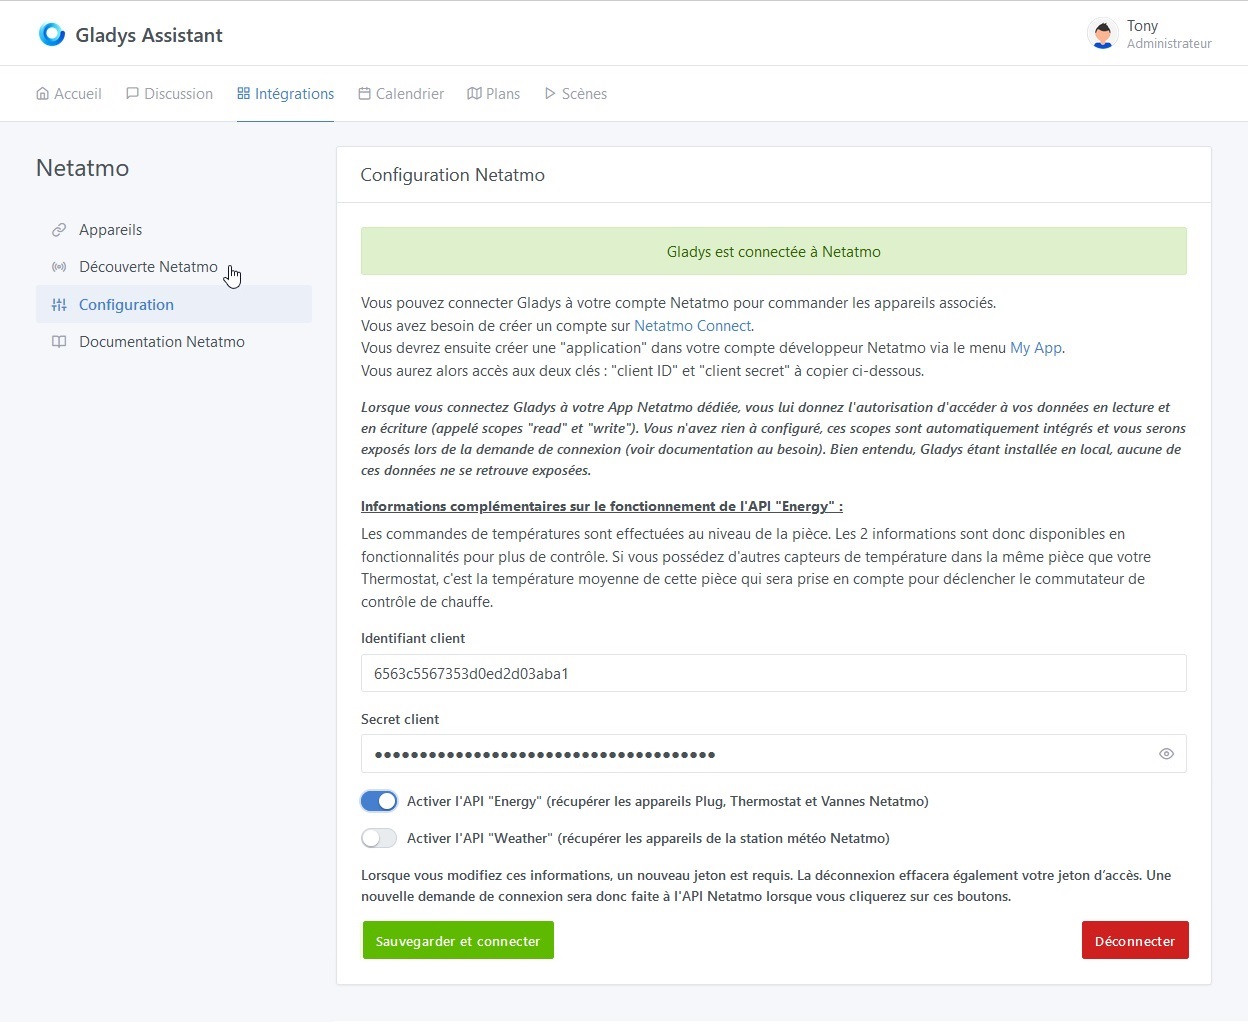Select Découverte Netatmo in sidebar
Screen dimensions: 1248x1022
tap(147, 267)
